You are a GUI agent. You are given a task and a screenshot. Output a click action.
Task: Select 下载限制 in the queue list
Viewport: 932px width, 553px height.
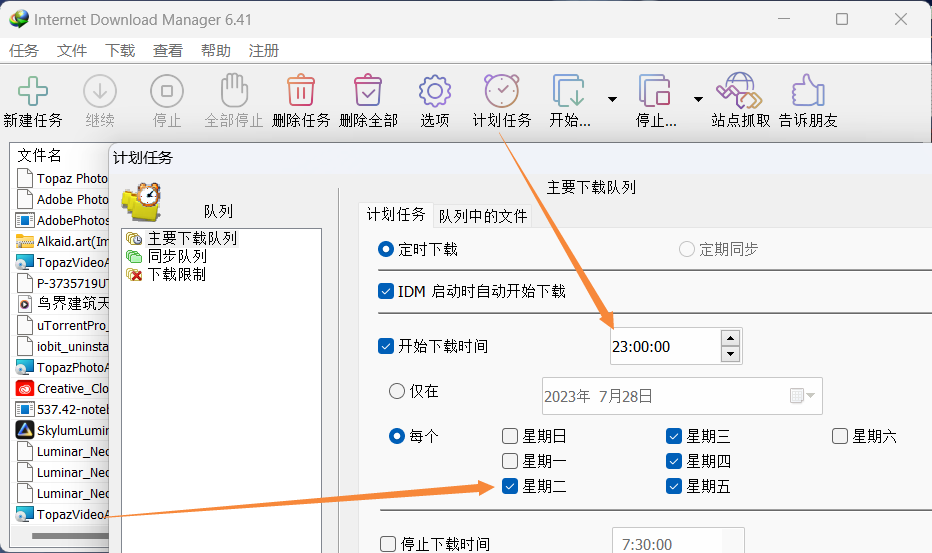[x=177, y=274]
